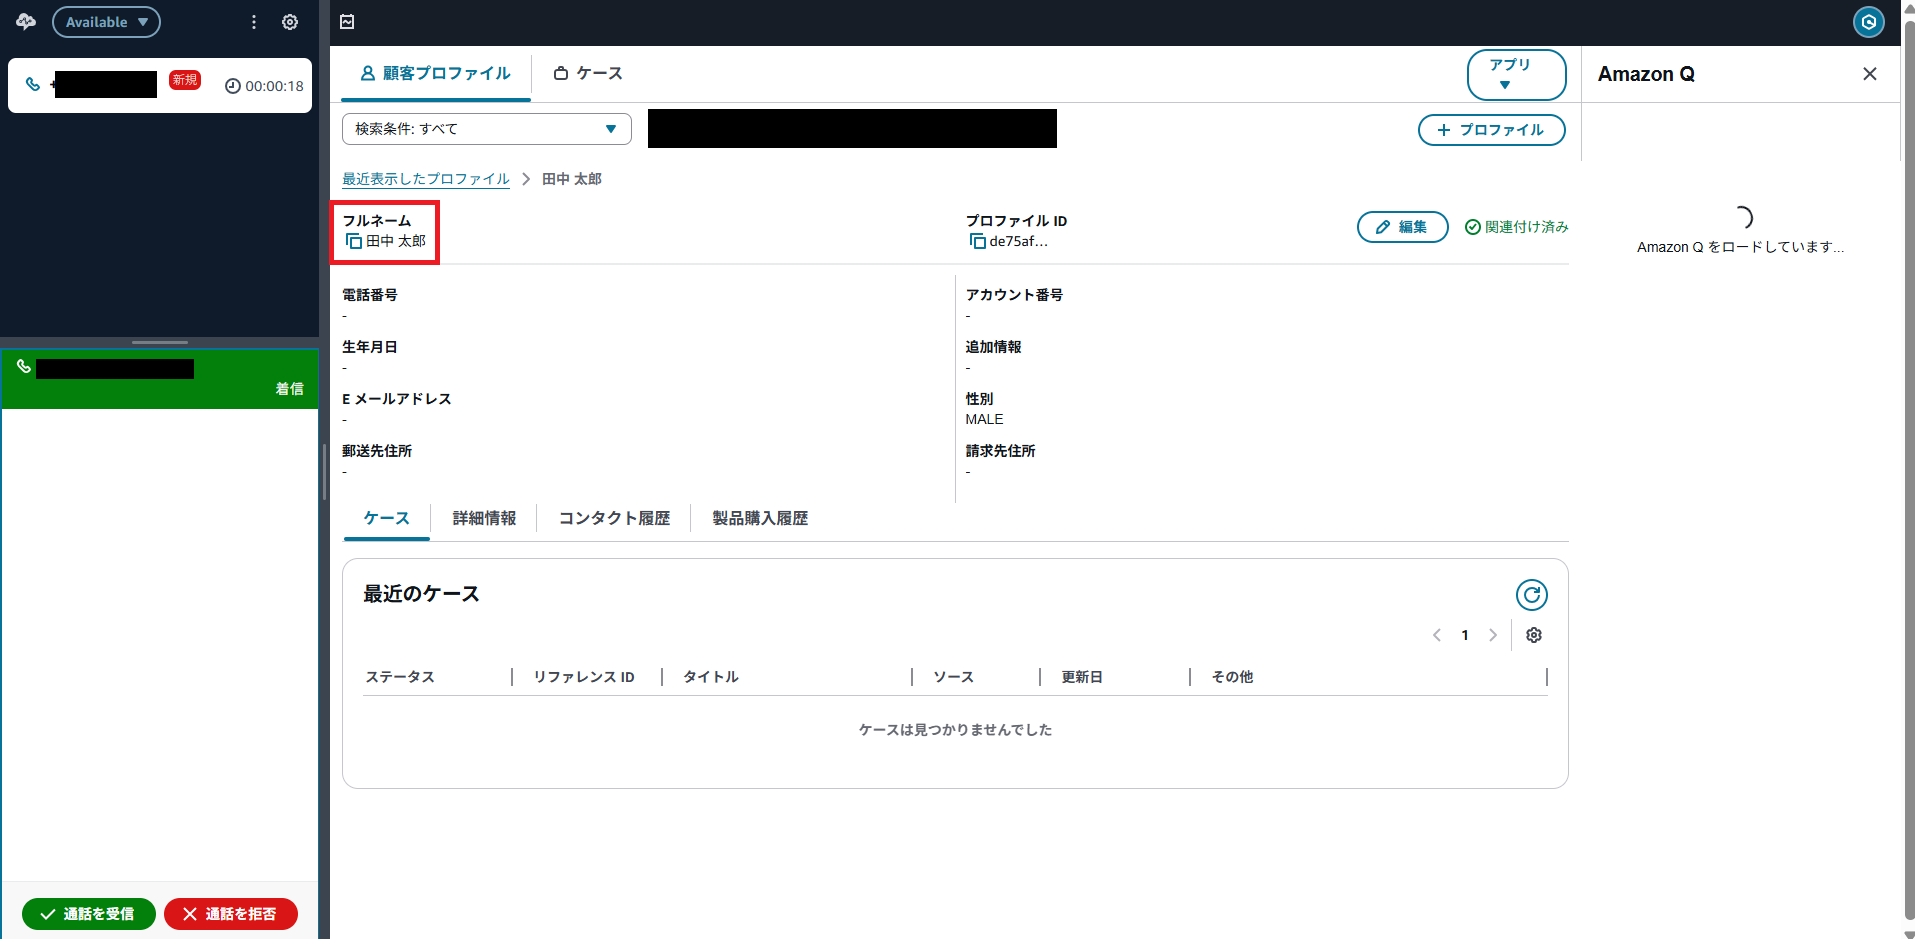The image size is (1915, 939).
Task: Copy the profile ID de75af
Action: 977,241
